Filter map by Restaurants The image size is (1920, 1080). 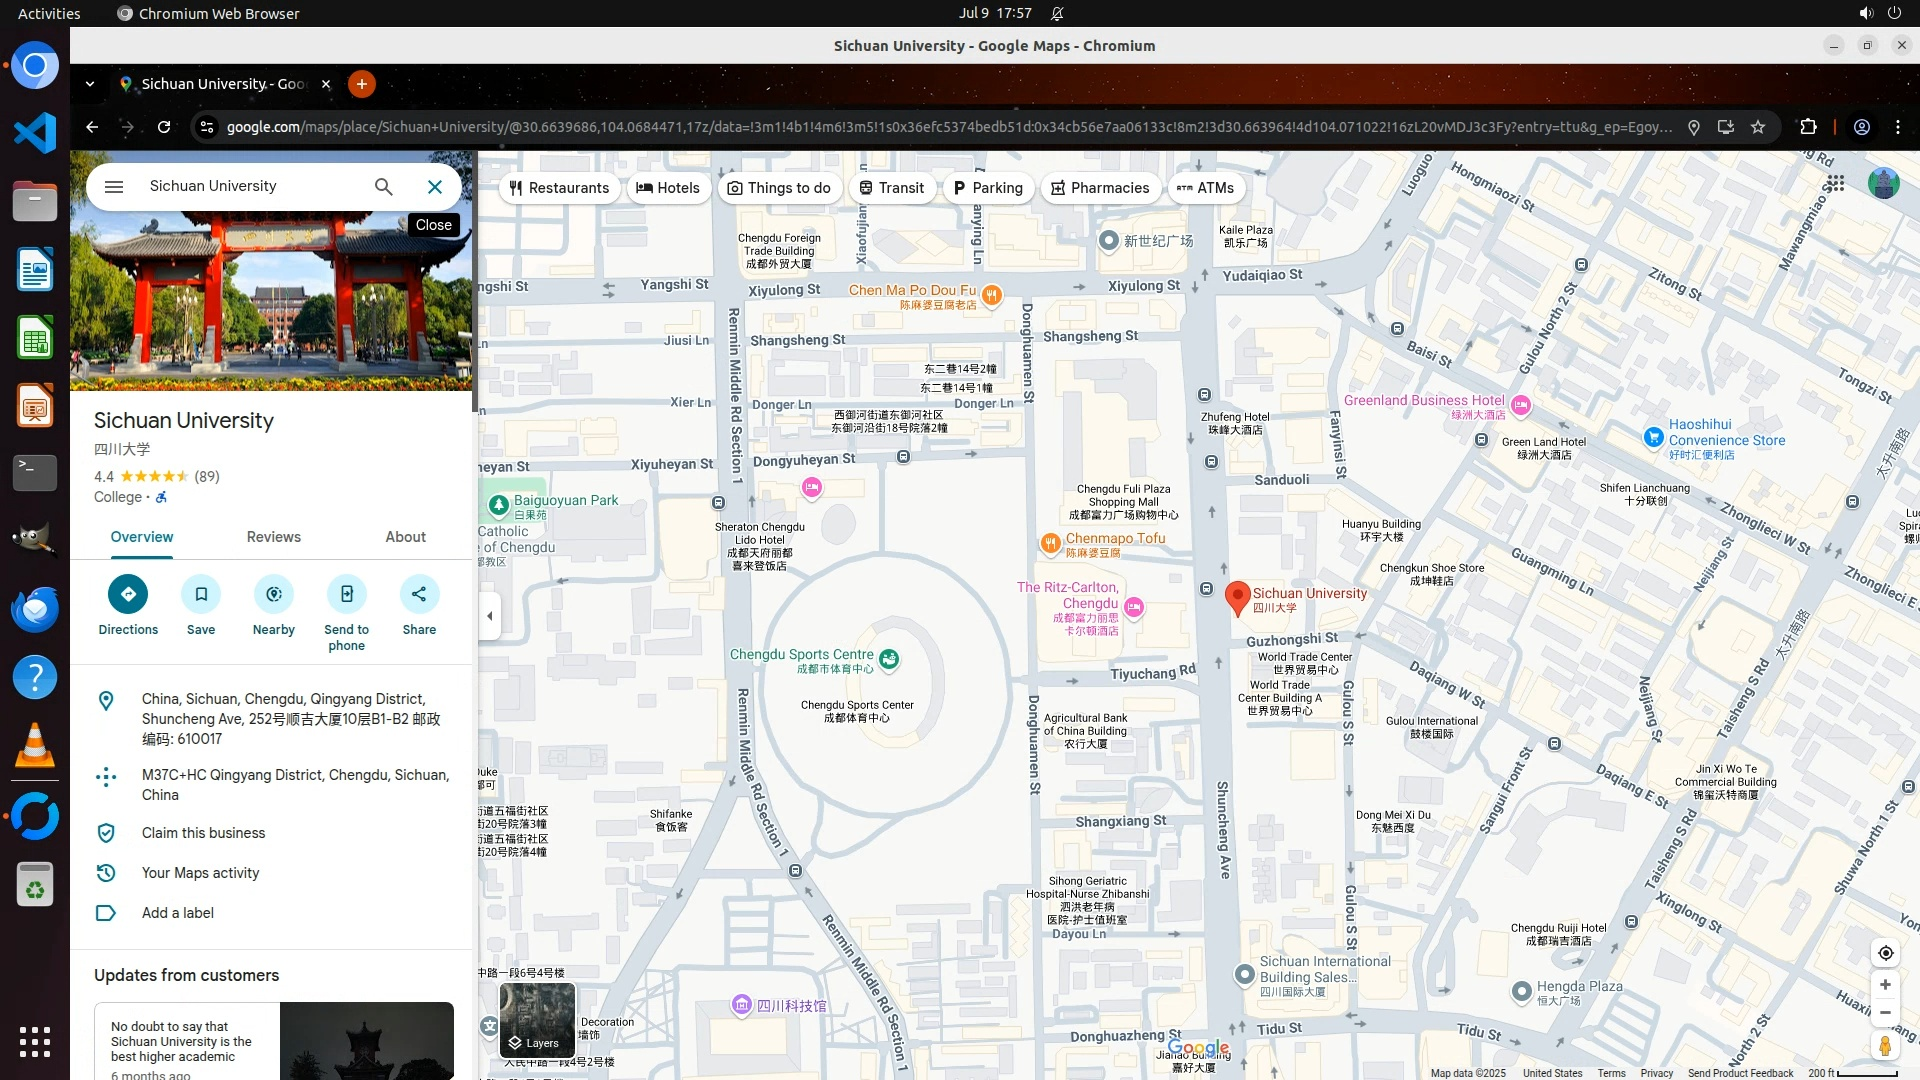[559, 188]
